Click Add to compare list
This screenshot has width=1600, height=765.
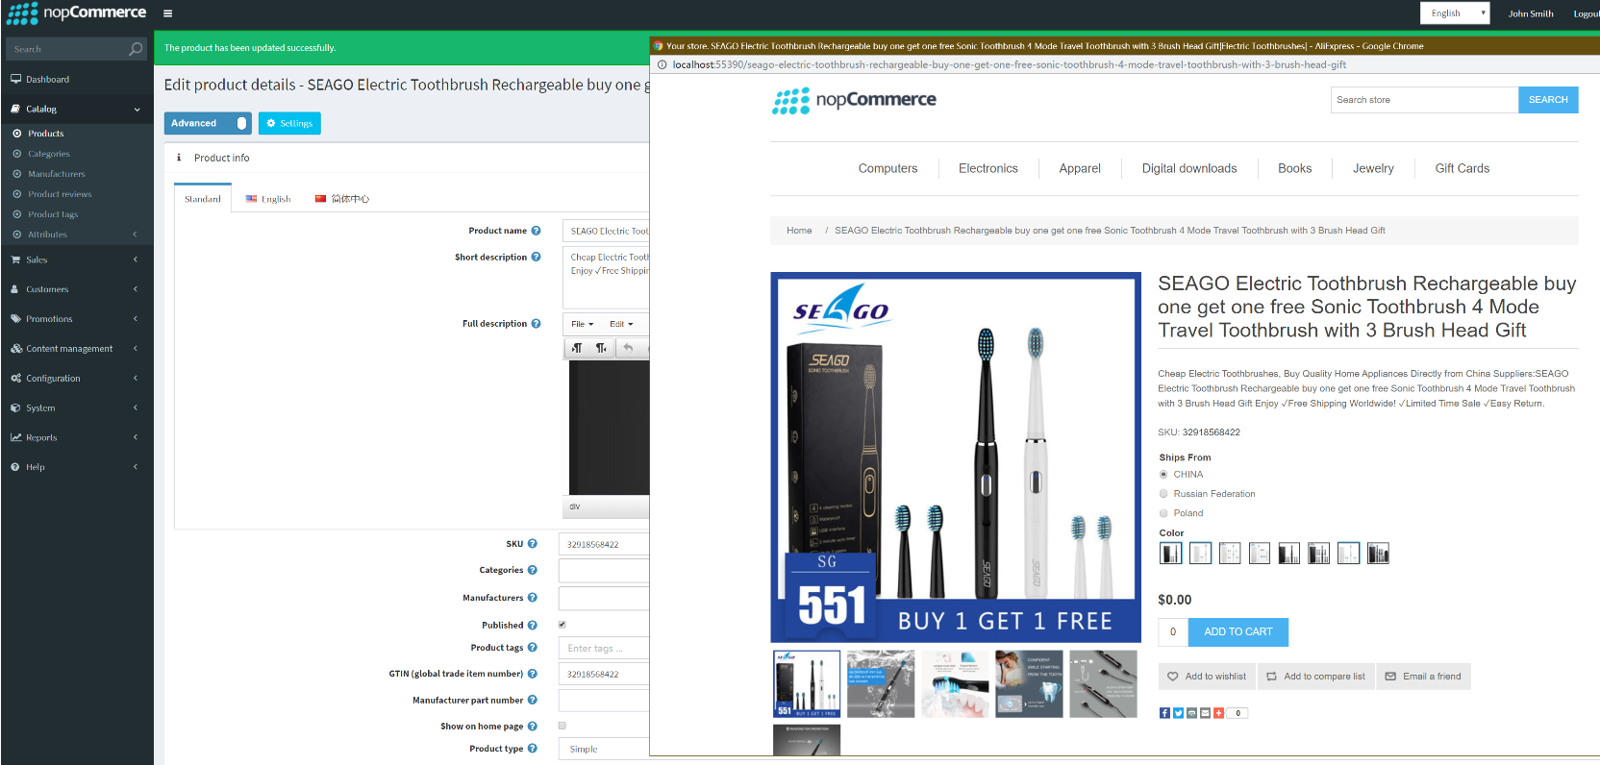click(x=1316, y=677)
